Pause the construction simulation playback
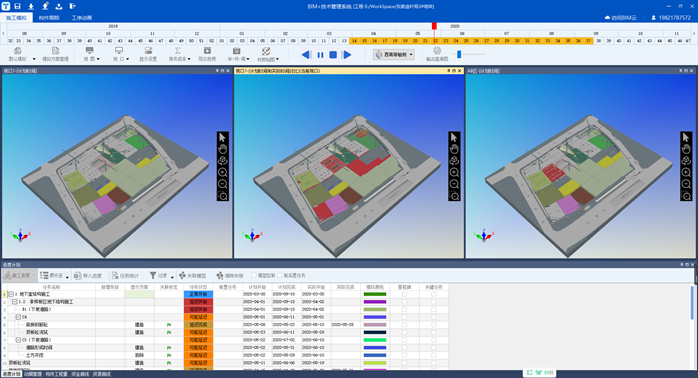The height and width of the screenshot is (378, 698). pos(320,55)
